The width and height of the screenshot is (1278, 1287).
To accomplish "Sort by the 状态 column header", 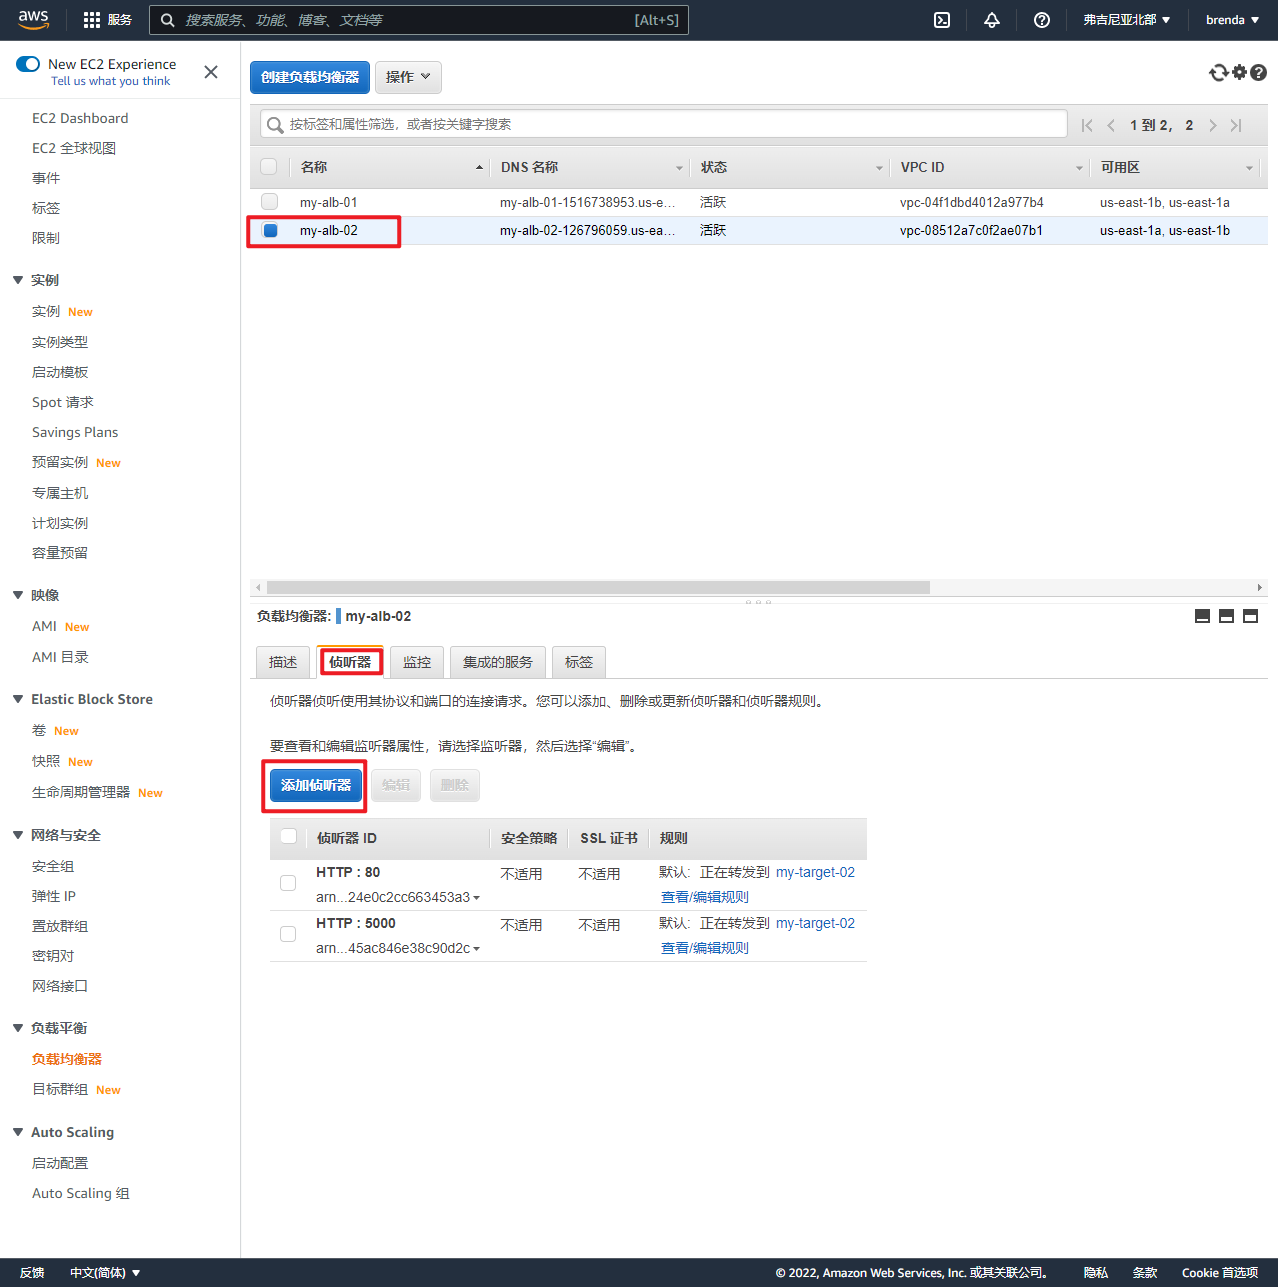I will [790, 167].
